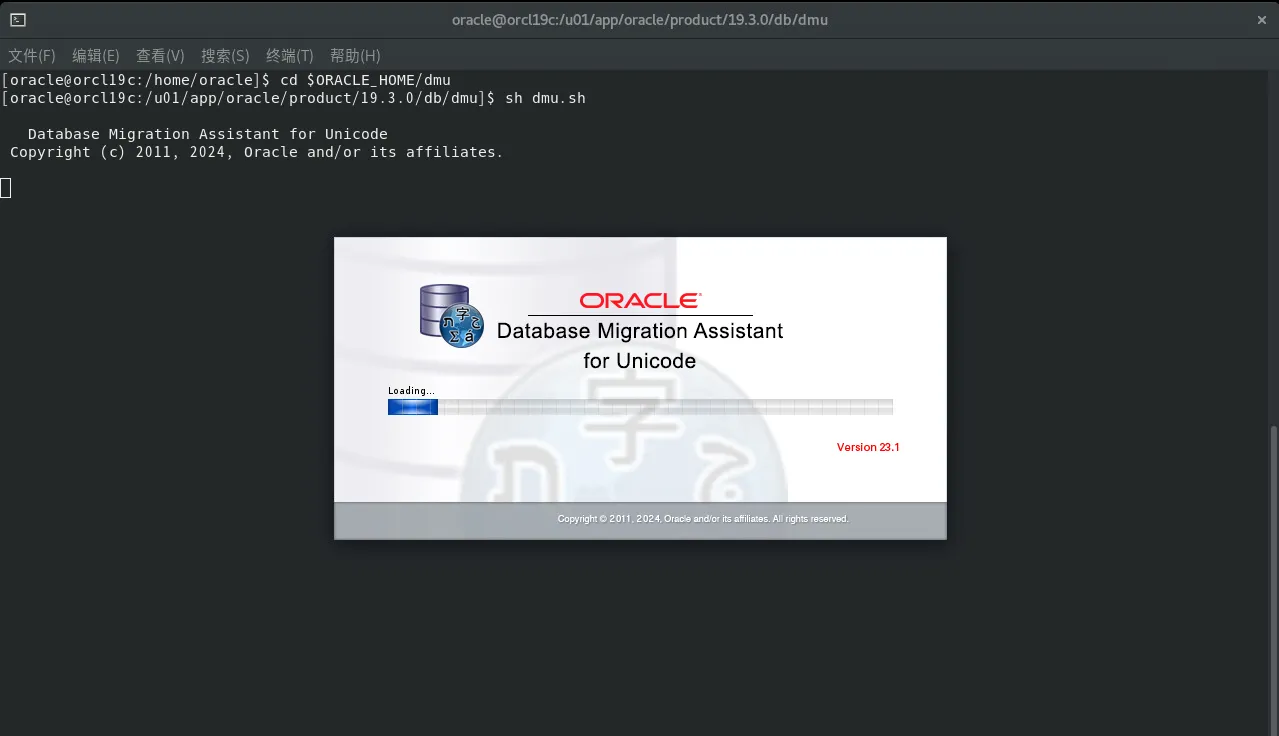
Task: Open the 搜索 menu
Action: tap(225, 56)
